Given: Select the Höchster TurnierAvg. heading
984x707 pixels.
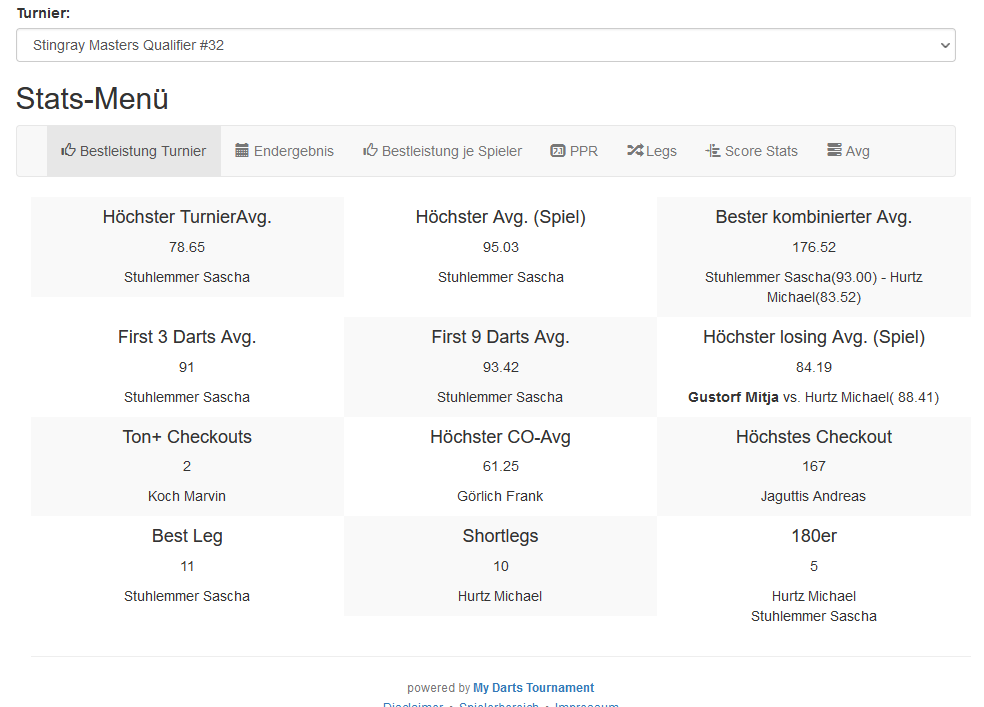Looking at the screenshot, I should pyautogui.click(x=187, y=217).
